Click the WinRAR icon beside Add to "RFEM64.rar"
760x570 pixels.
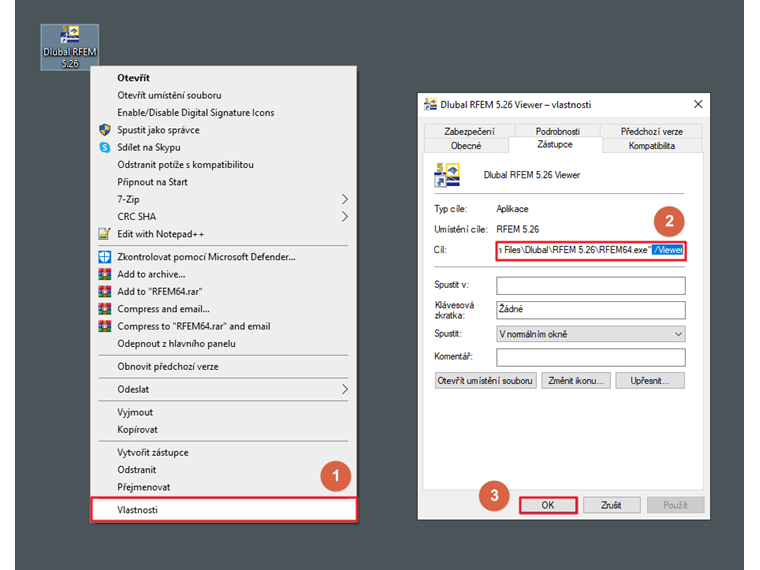105,291
